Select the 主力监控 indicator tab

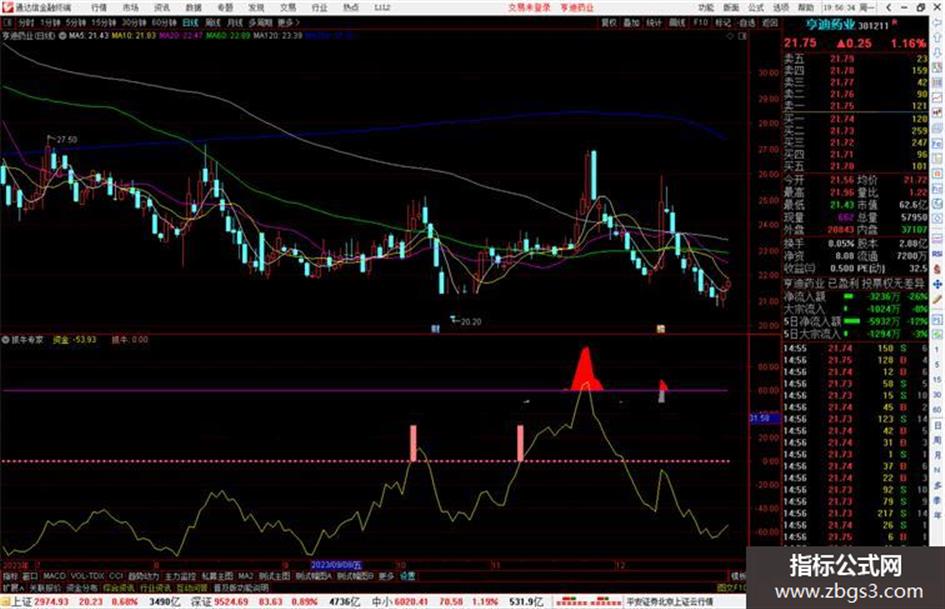click(180, 576)
